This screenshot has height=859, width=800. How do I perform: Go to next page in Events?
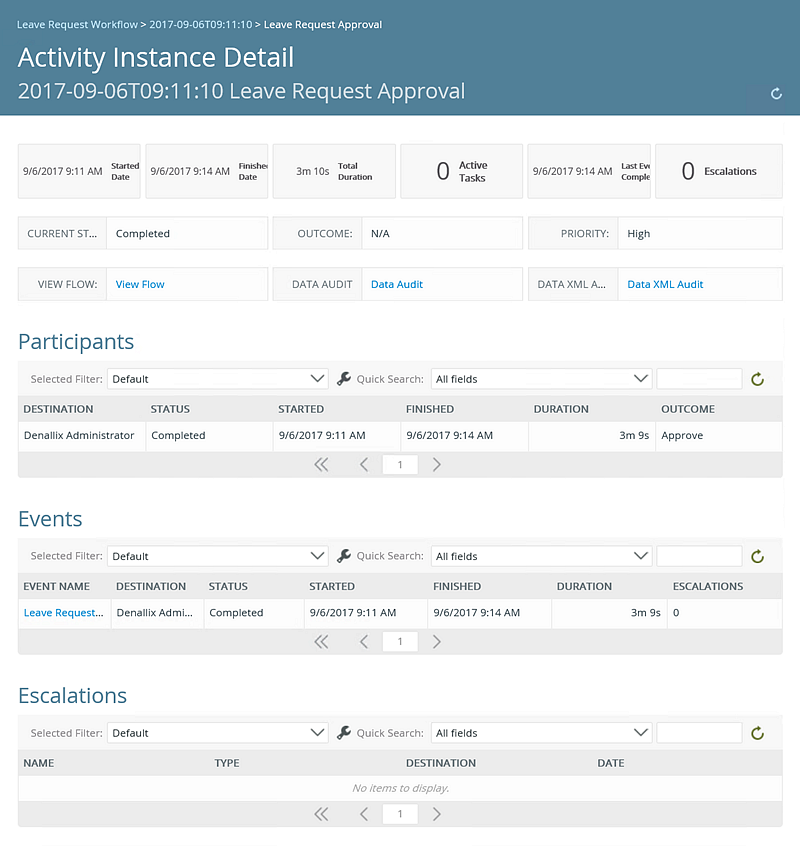point(436,642)
